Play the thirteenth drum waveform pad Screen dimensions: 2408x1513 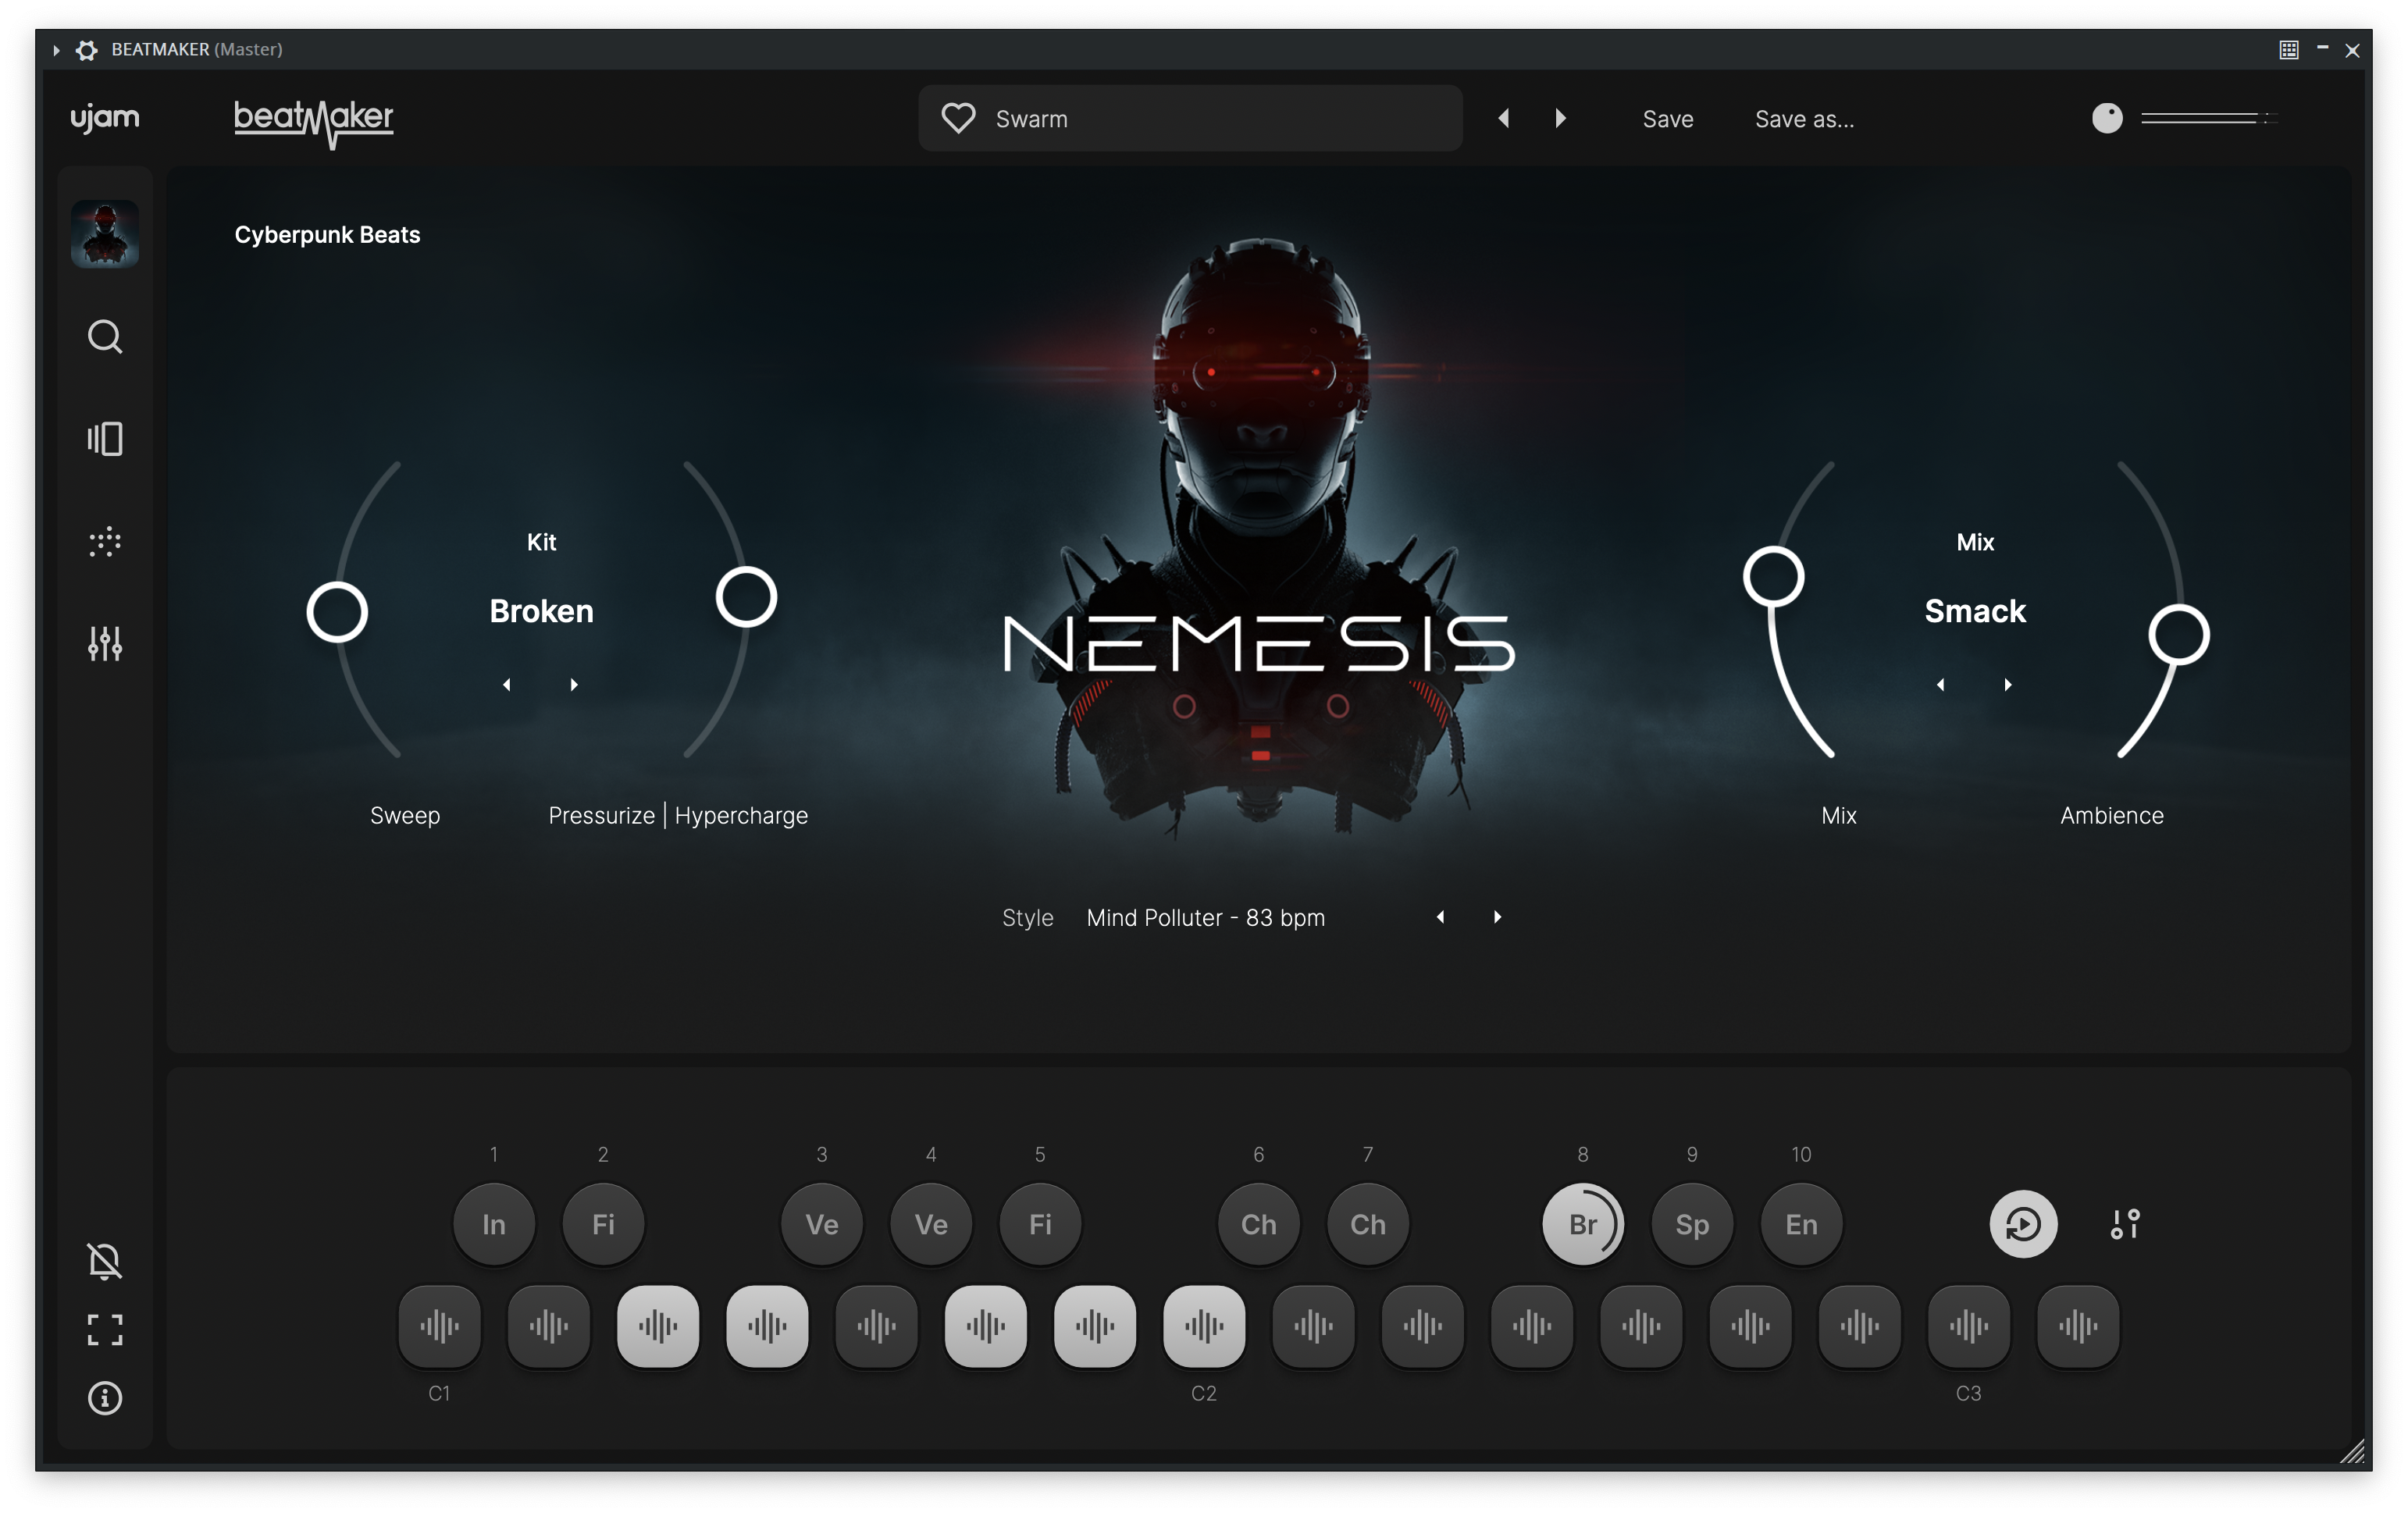pos(1750,1327)
